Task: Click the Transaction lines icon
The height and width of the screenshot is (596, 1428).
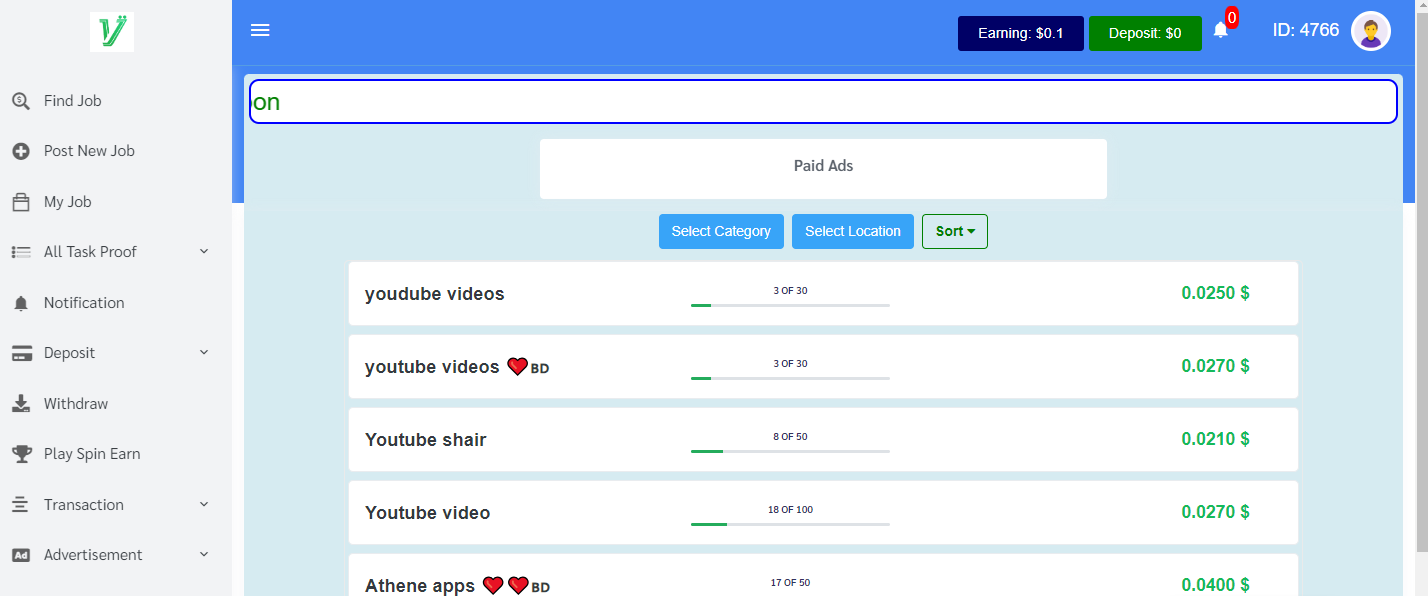Action: pyautogui.click(x=21, y=505)
